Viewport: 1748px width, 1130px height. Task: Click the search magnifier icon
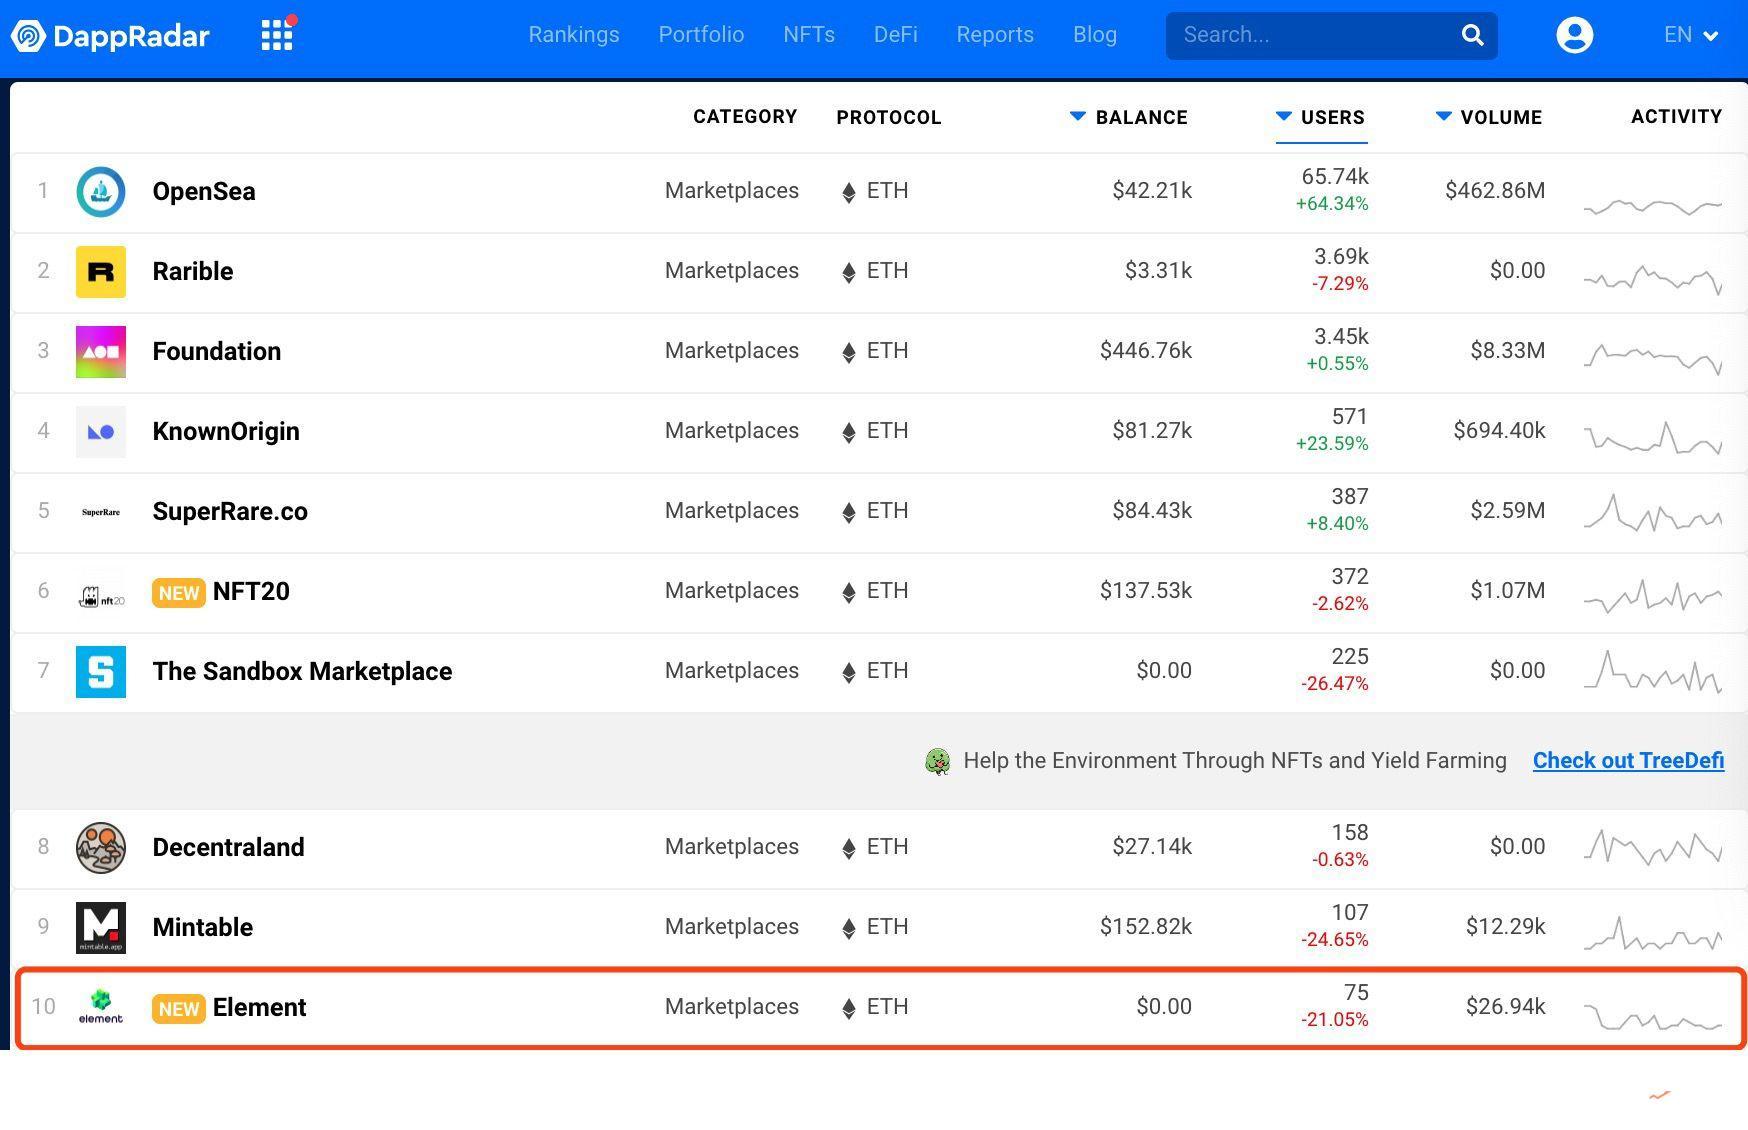(1472, 35)
